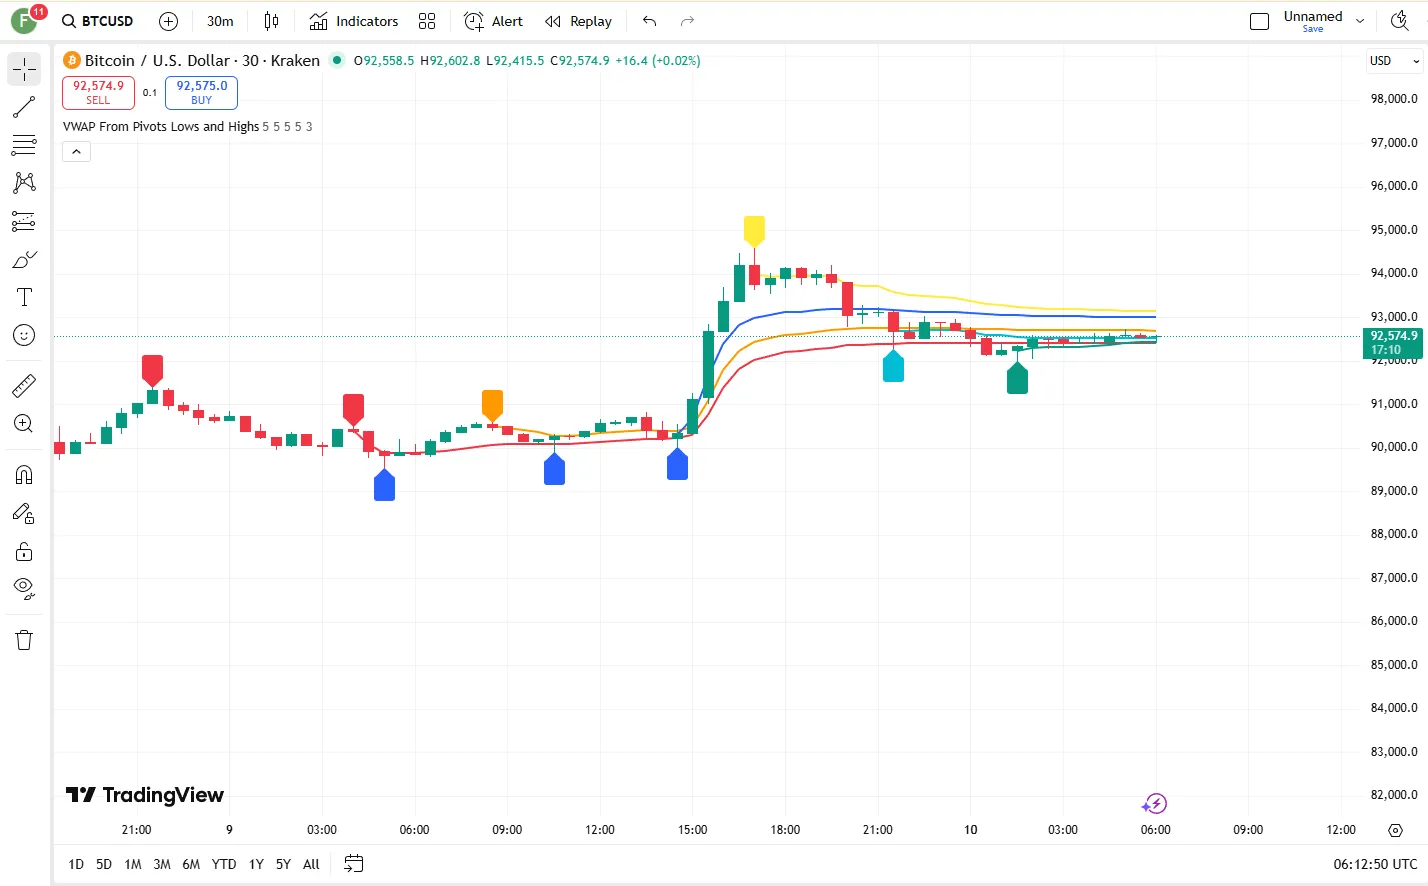Pick the ruler measure tool

coord(24,385)
